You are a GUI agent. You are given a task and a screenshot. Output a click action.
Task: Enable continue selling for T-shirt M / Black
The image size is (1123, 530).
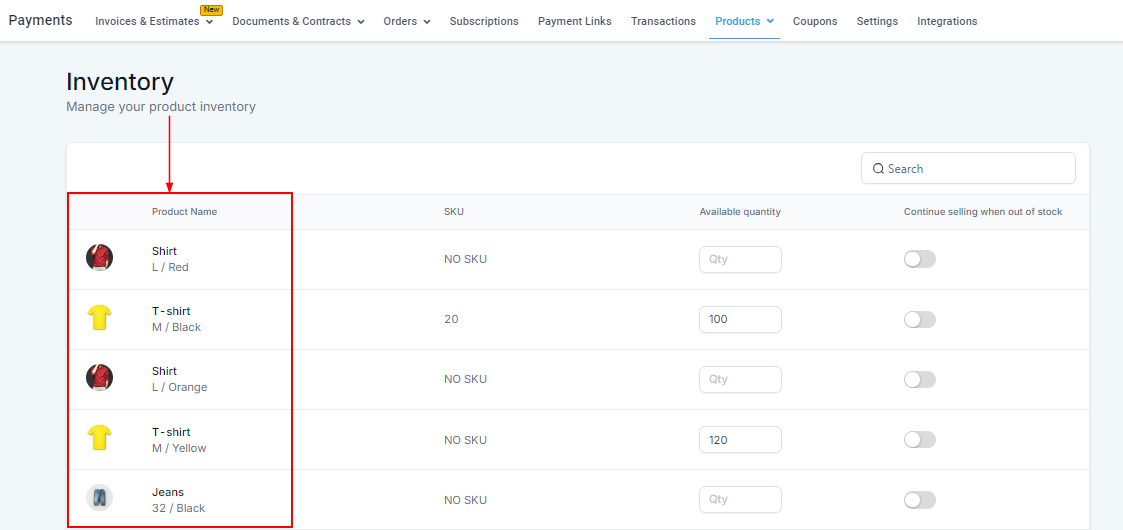[x=920, y=319]
